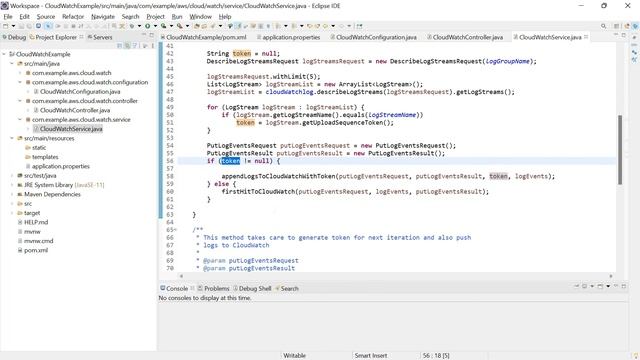Maximize the Console panel
Screen dimensions: 640x360
[624, 286]
